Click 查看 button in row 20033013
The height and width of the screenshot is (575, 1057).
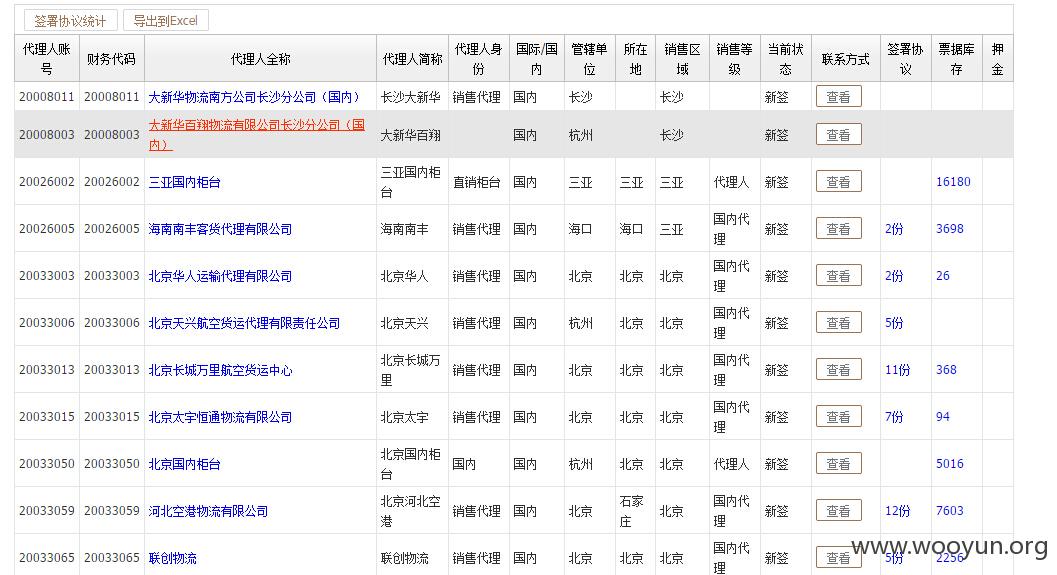tap(839, 370)
